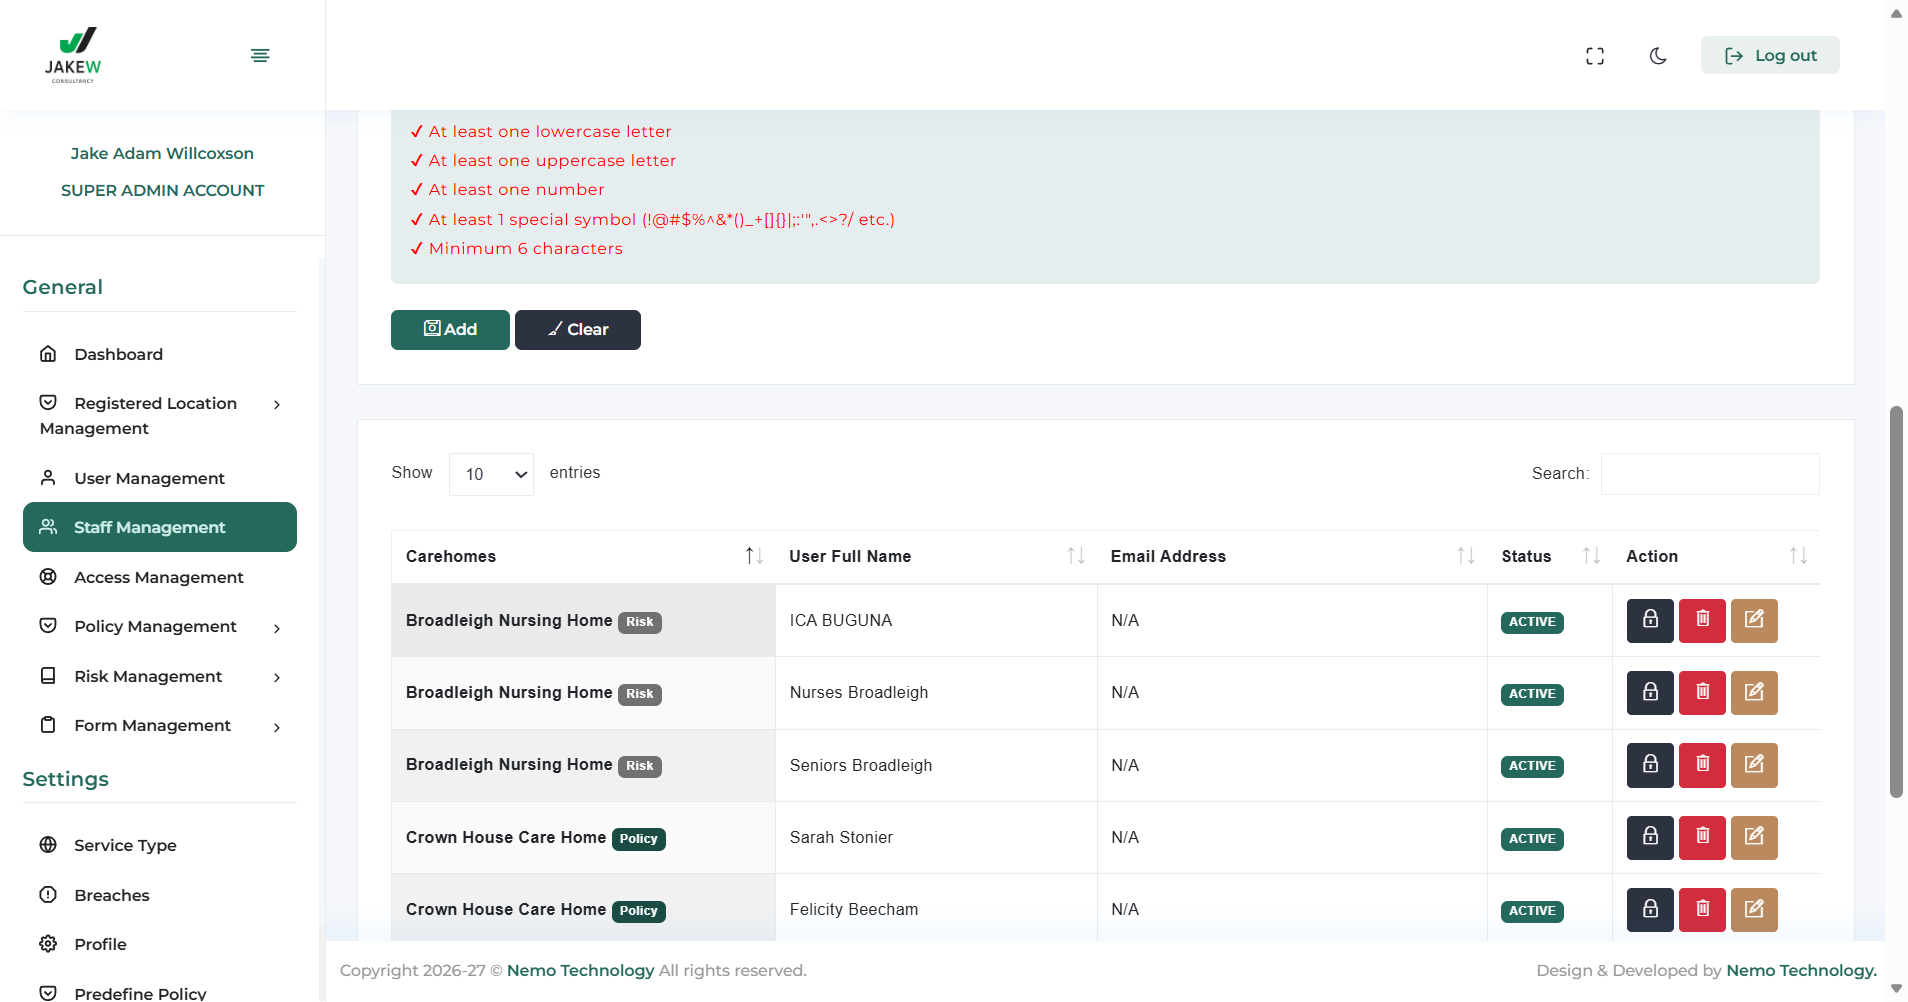Focus the table Search field
1908x1002 pixels.
[1709, 474]
